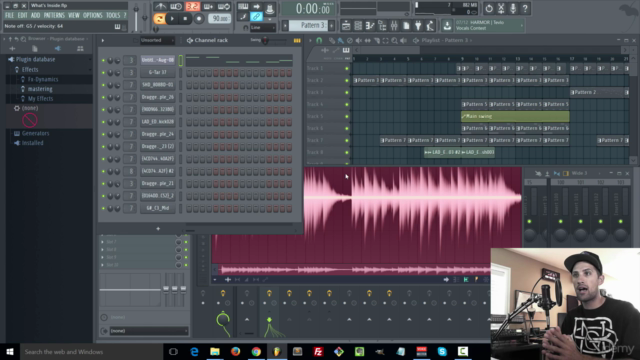Click the download content library icon
Viewport: 640px width, 360px height.
coord(447,26)
